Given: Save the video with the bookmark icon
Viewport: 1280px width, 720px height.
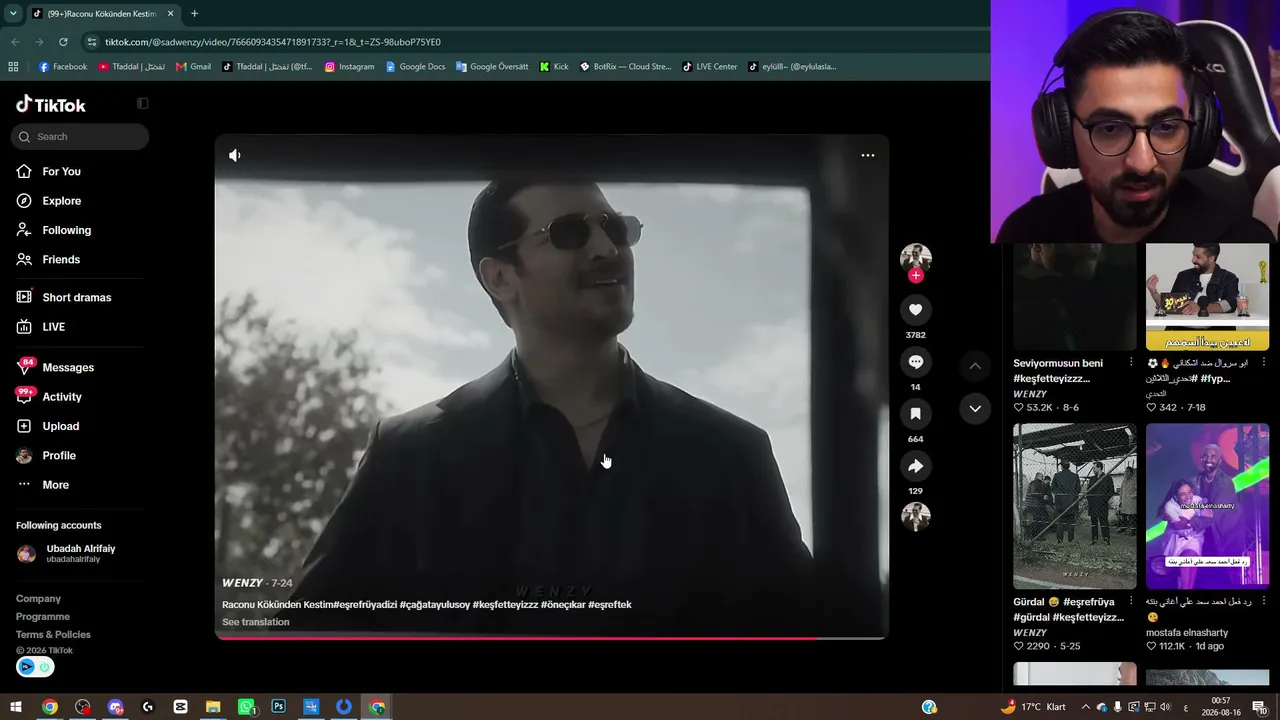Looking at the screenshot, I should (915, 414).
